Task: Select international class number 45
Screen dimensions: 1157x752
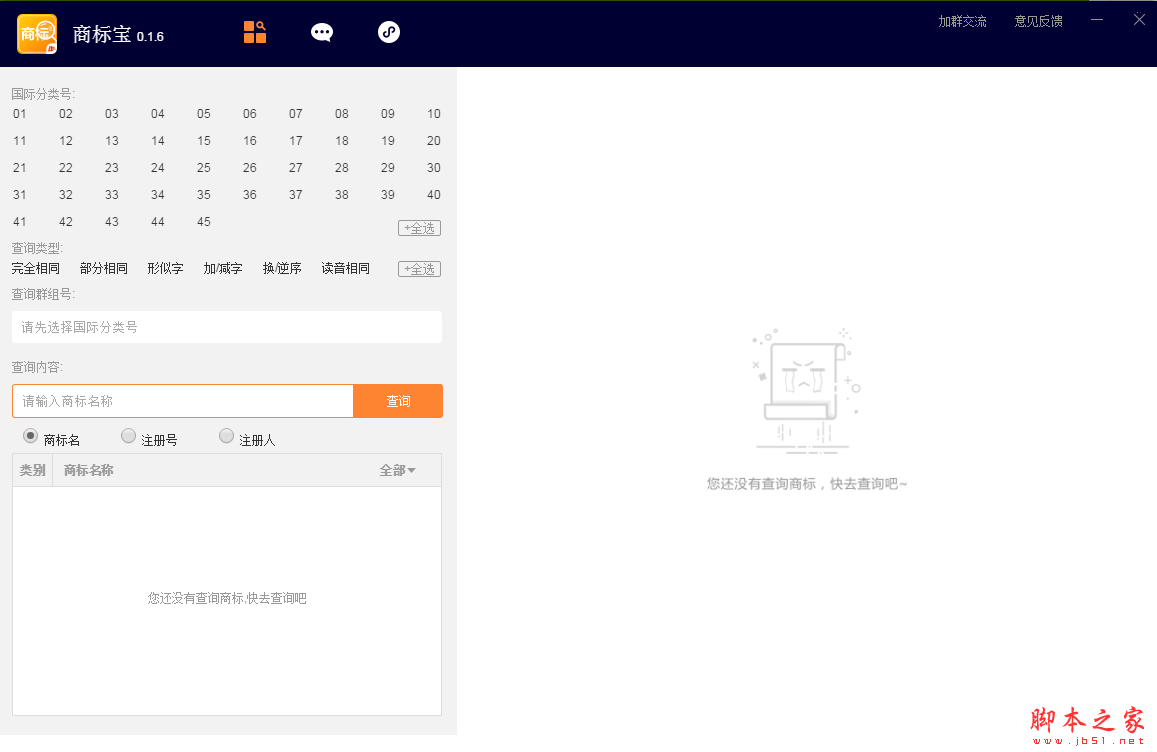Action: tap(203, 221)
